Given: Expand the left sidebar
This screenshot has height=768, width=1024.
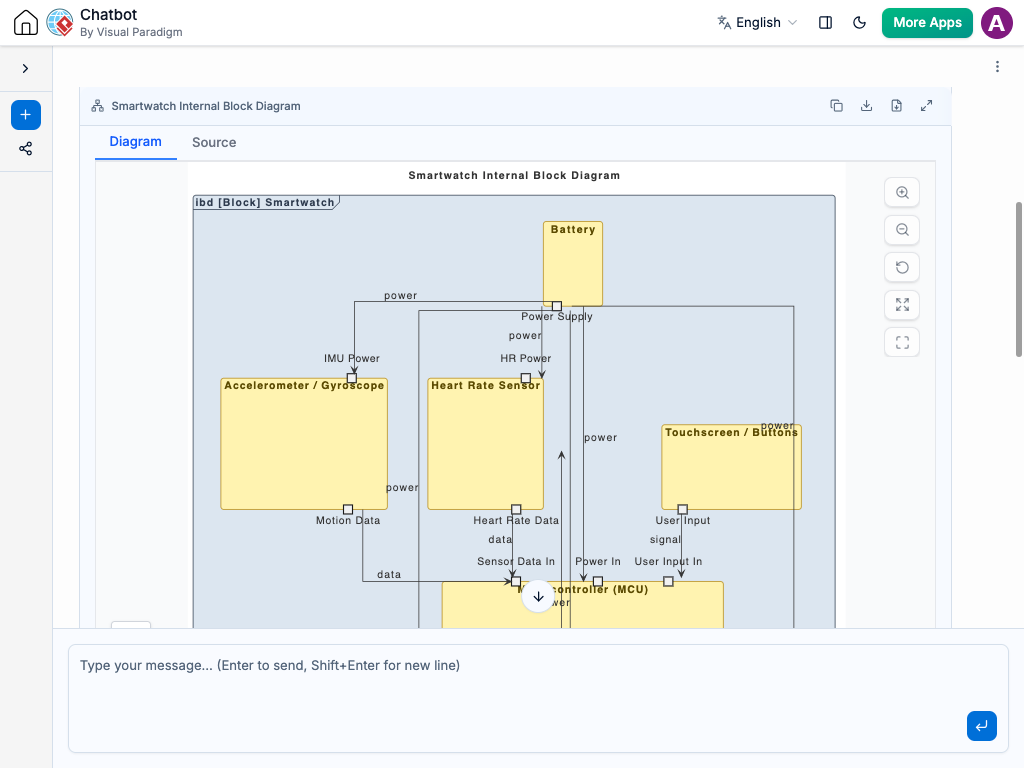Looking at the screenshot, I should tap(25, 68).
